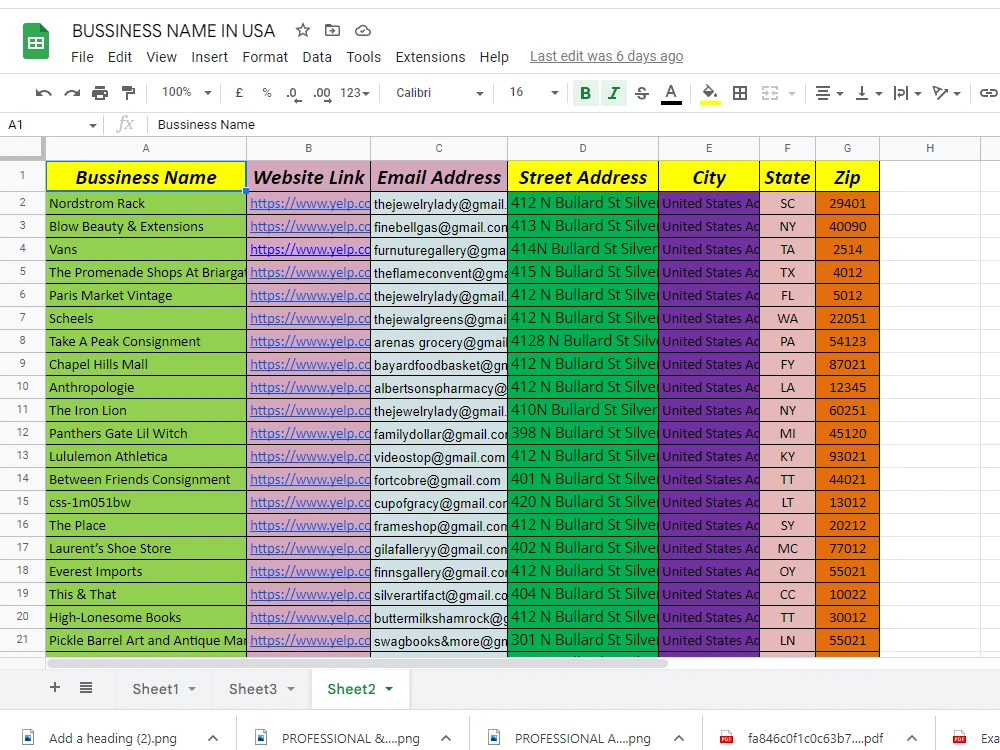Select column D header
The image size is (1000, 750).
click(583, 148)
